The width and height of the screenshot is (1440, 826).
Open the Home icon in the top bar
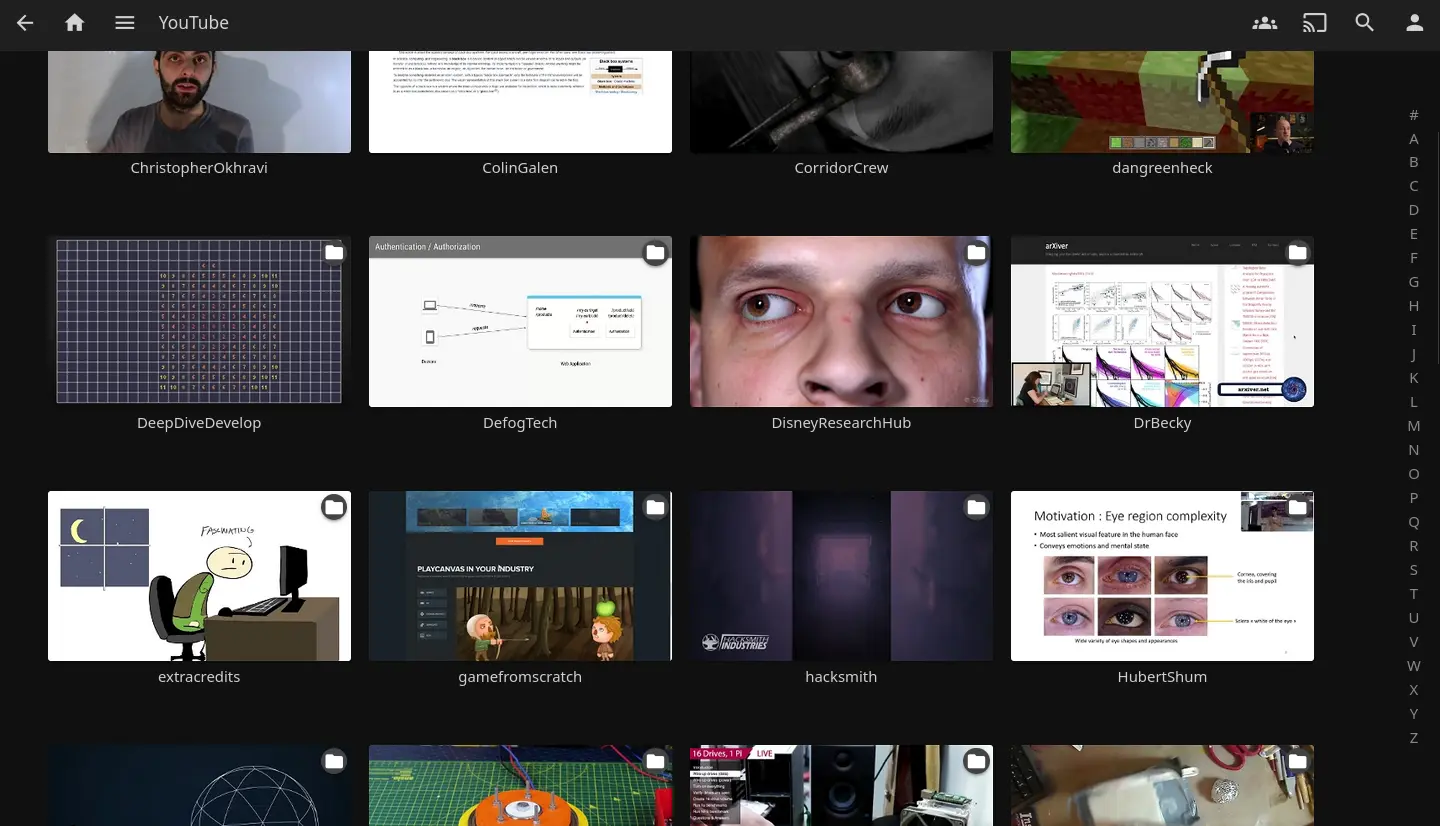pyautogui.click(x=75, y=22)
